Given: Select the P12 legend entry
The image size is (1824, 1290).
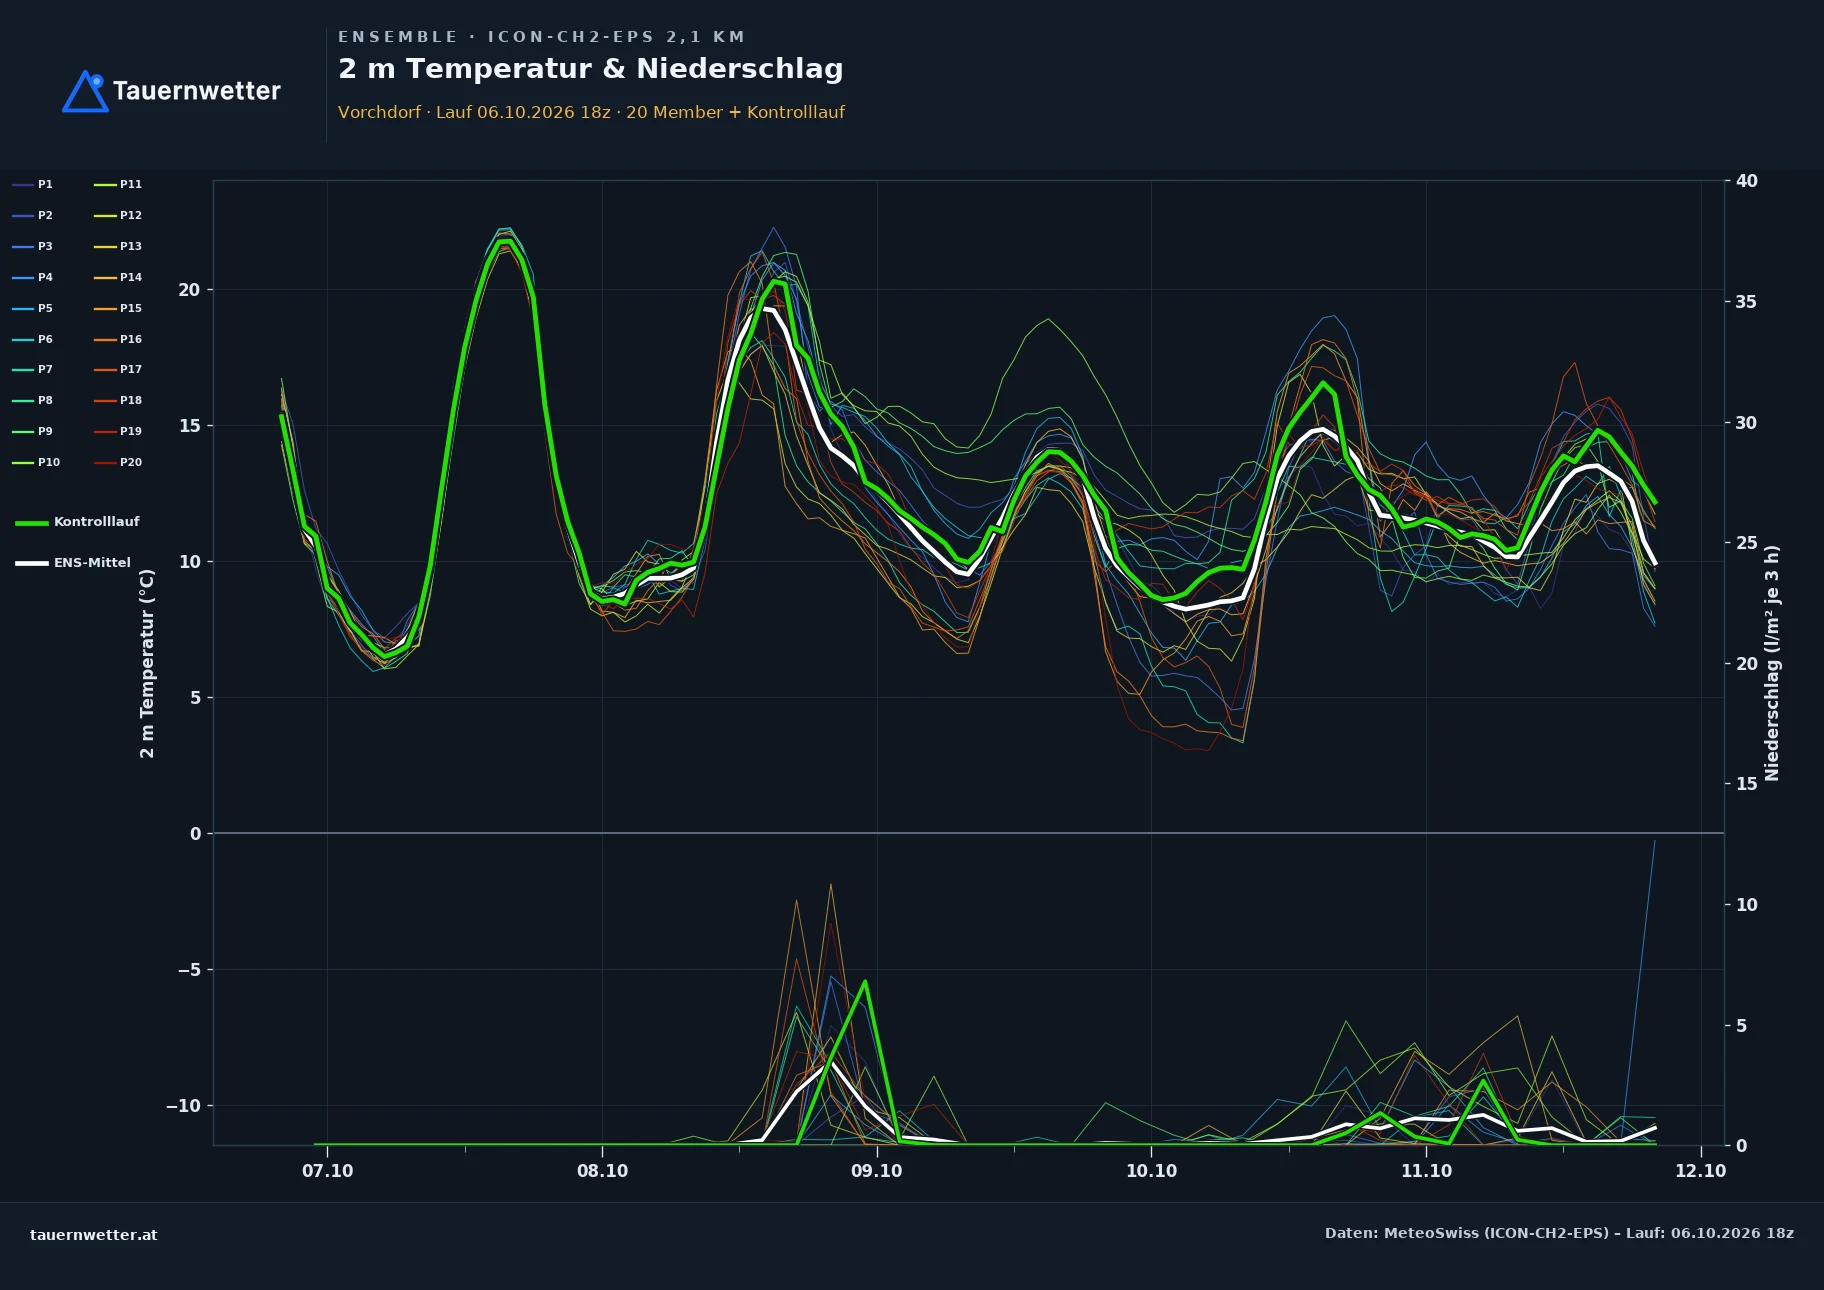Looking at the screenshot, I should click(x=118, y=216).
